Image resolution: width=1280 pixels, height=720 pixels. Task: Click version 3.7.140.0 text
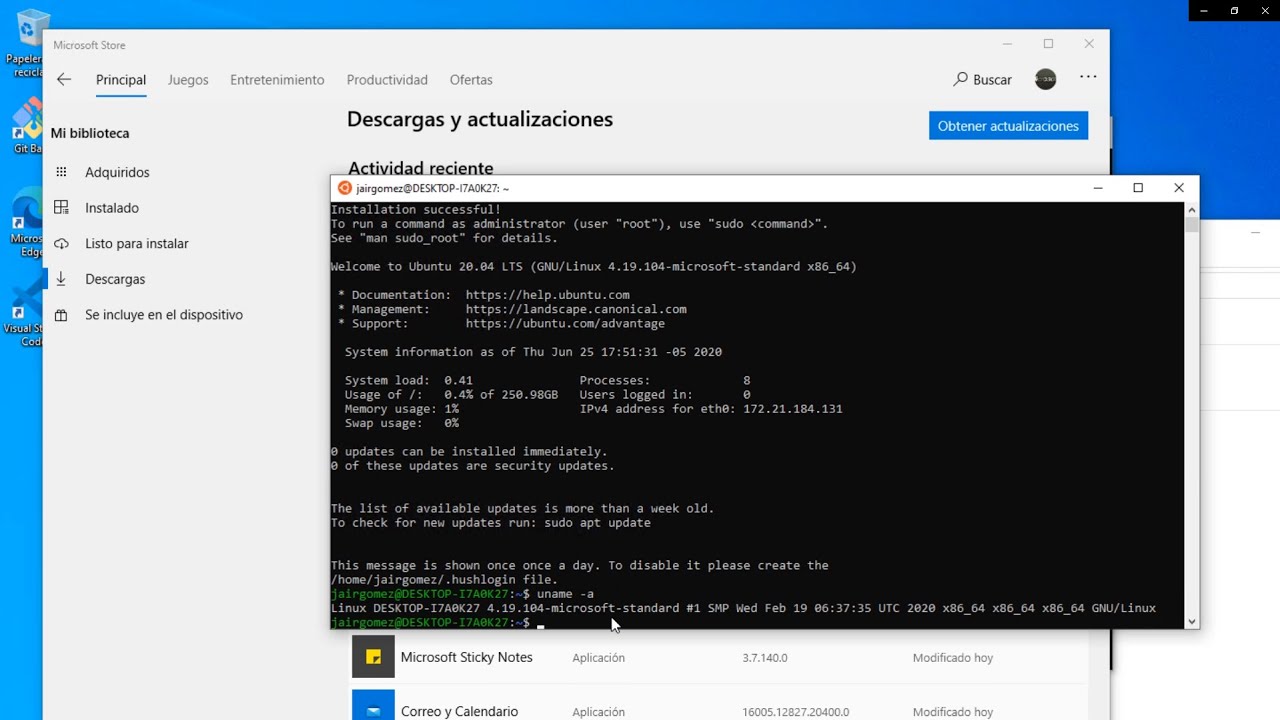pyautogui.click(x=765, y=658)
